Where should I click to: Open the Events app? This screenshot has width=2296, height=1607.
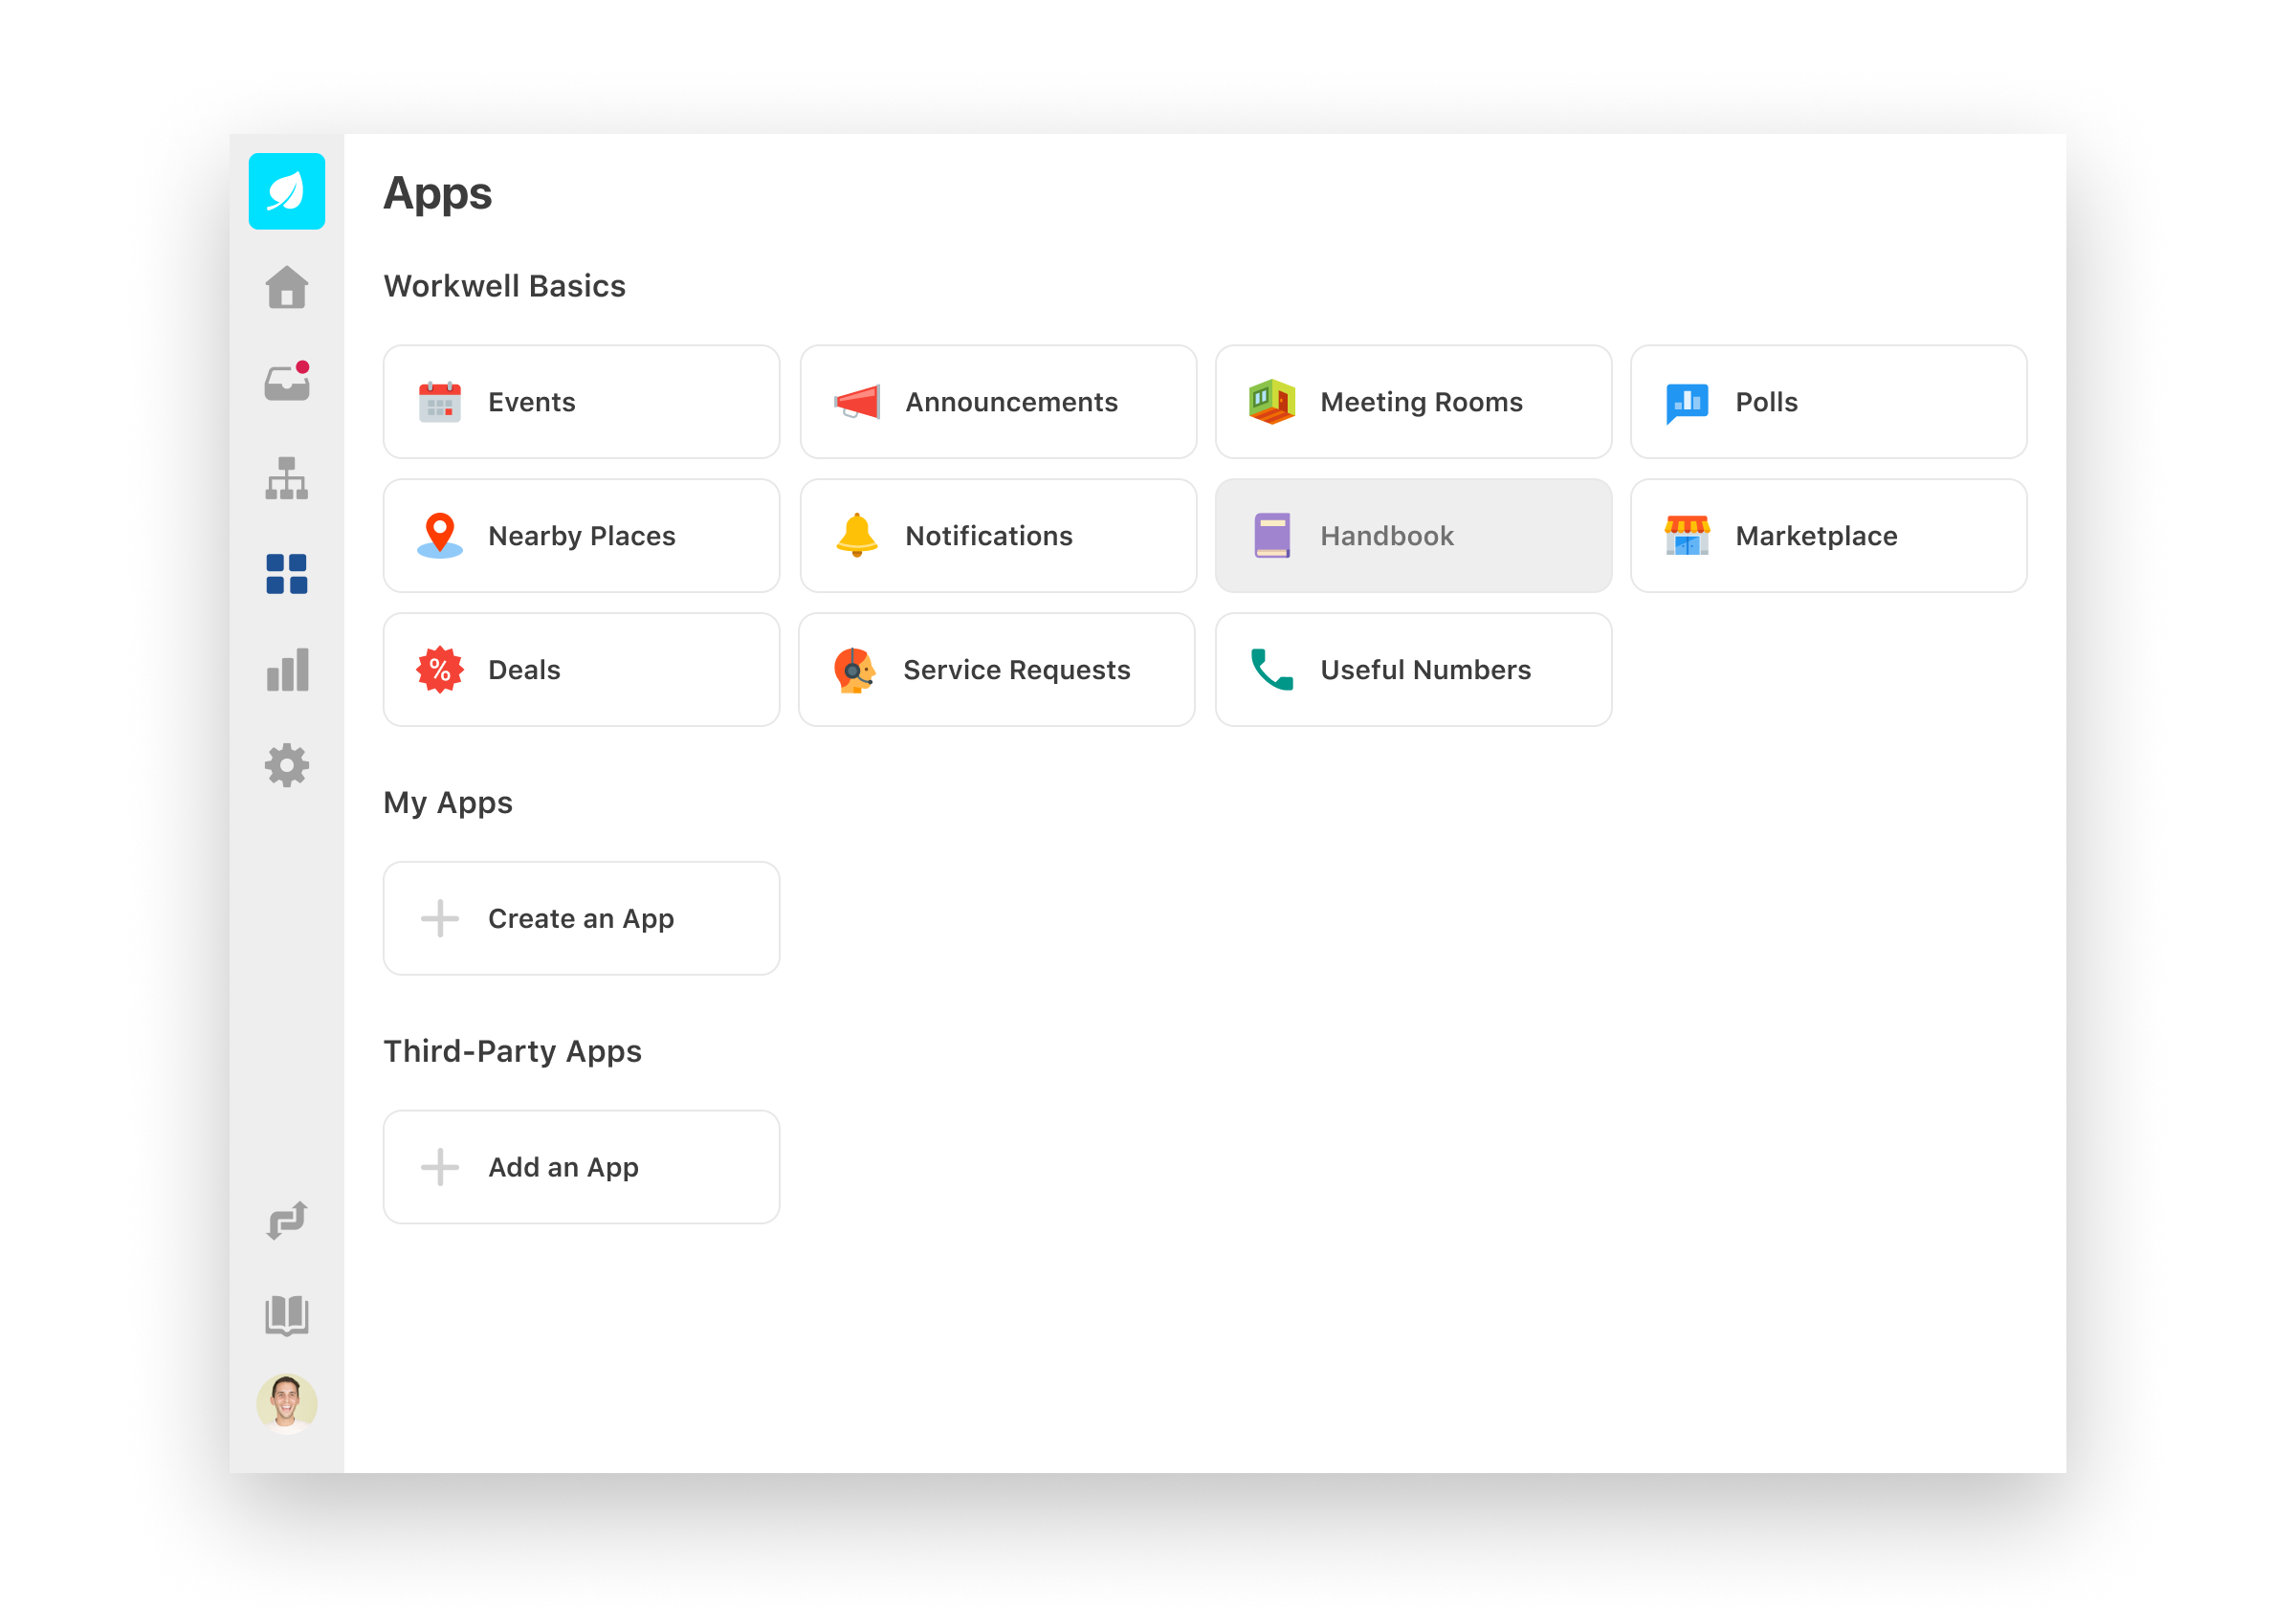click(x=581, y=402)
